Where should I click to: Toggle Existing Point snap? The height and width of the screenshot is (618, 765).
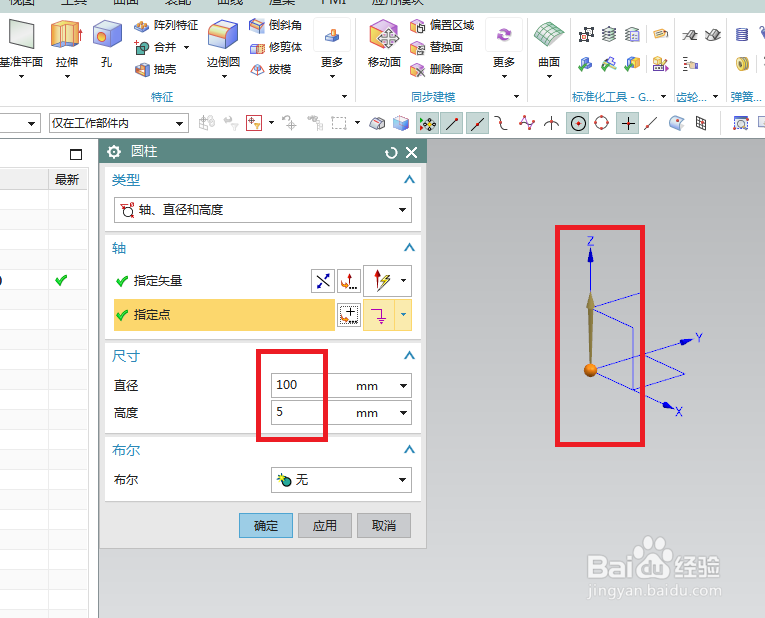(x=628, y=123)
